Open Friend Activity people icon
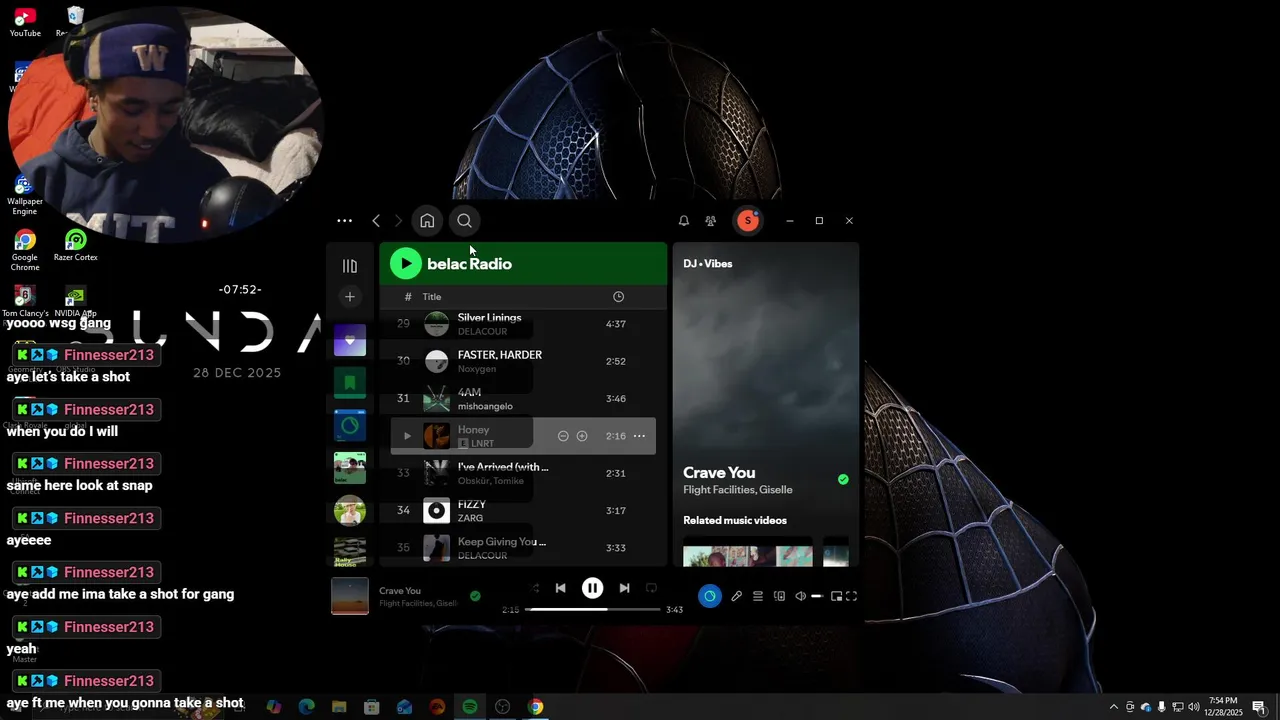1280x720 pixels. (711, 221)
